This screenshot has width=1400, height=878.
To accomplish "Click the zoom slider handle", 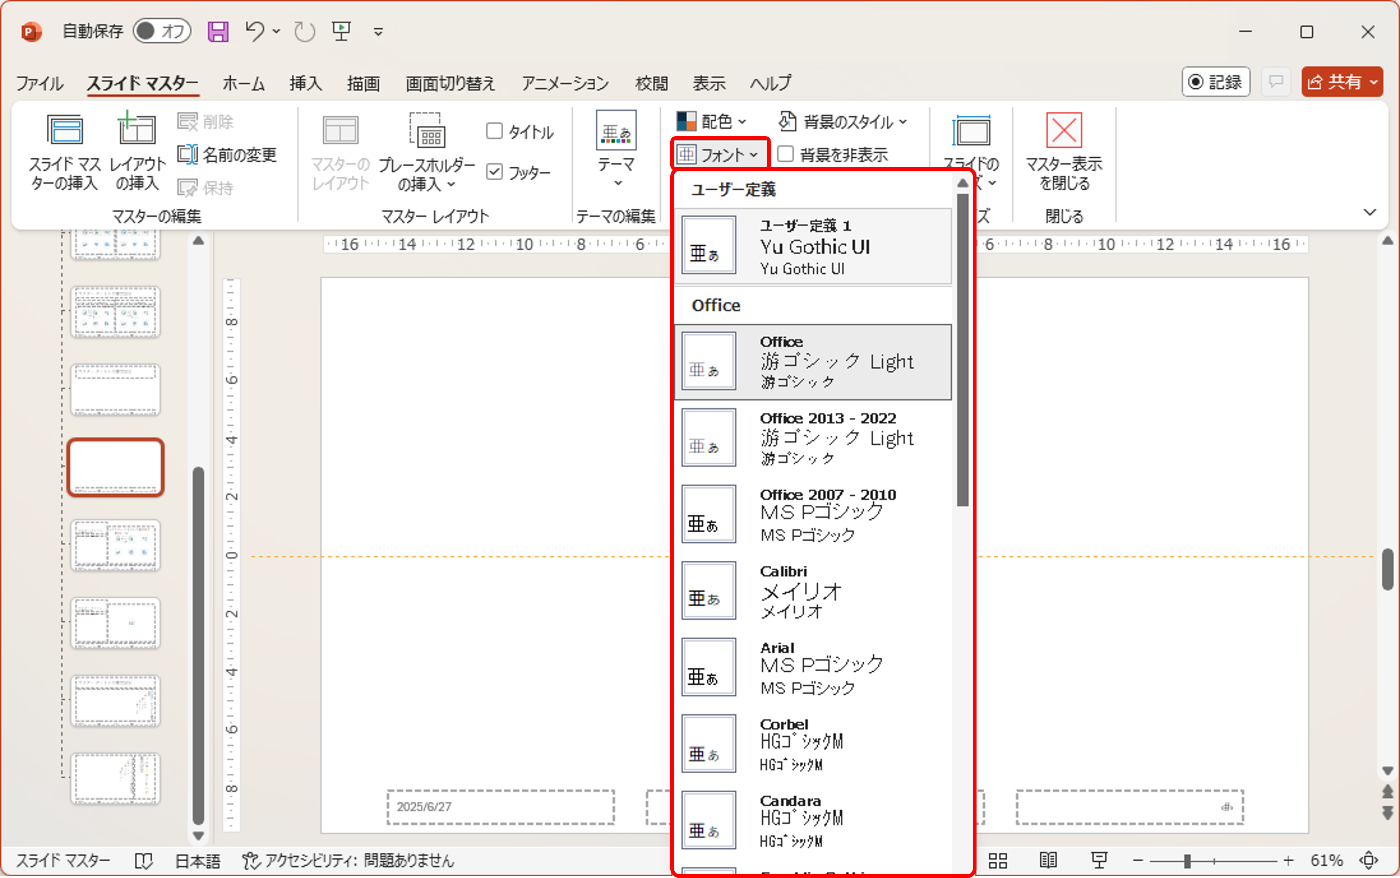I will [1187, 860].
